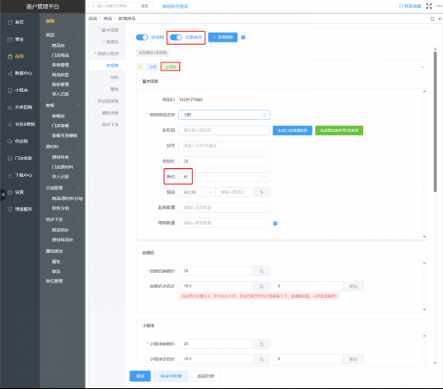
Task: Click the barcode field left of the blue button
Action: click(x=225, y=130)
